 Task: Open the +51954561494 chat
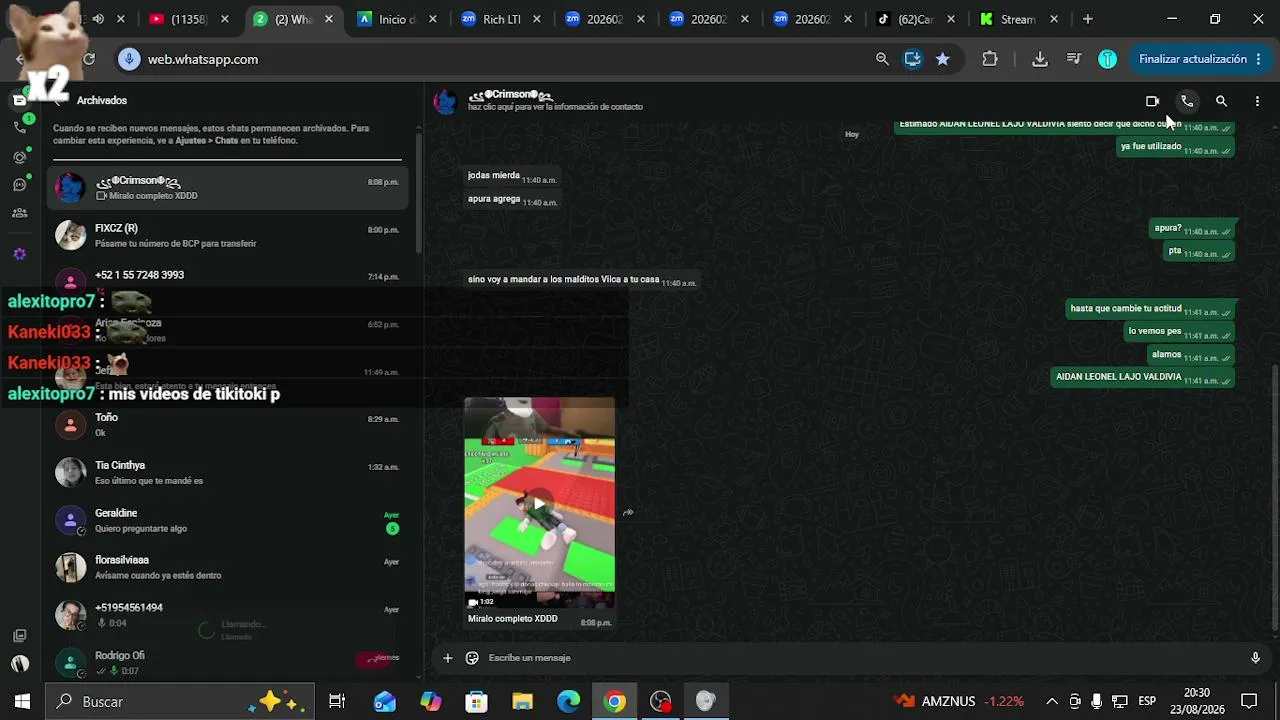point(228,615)
